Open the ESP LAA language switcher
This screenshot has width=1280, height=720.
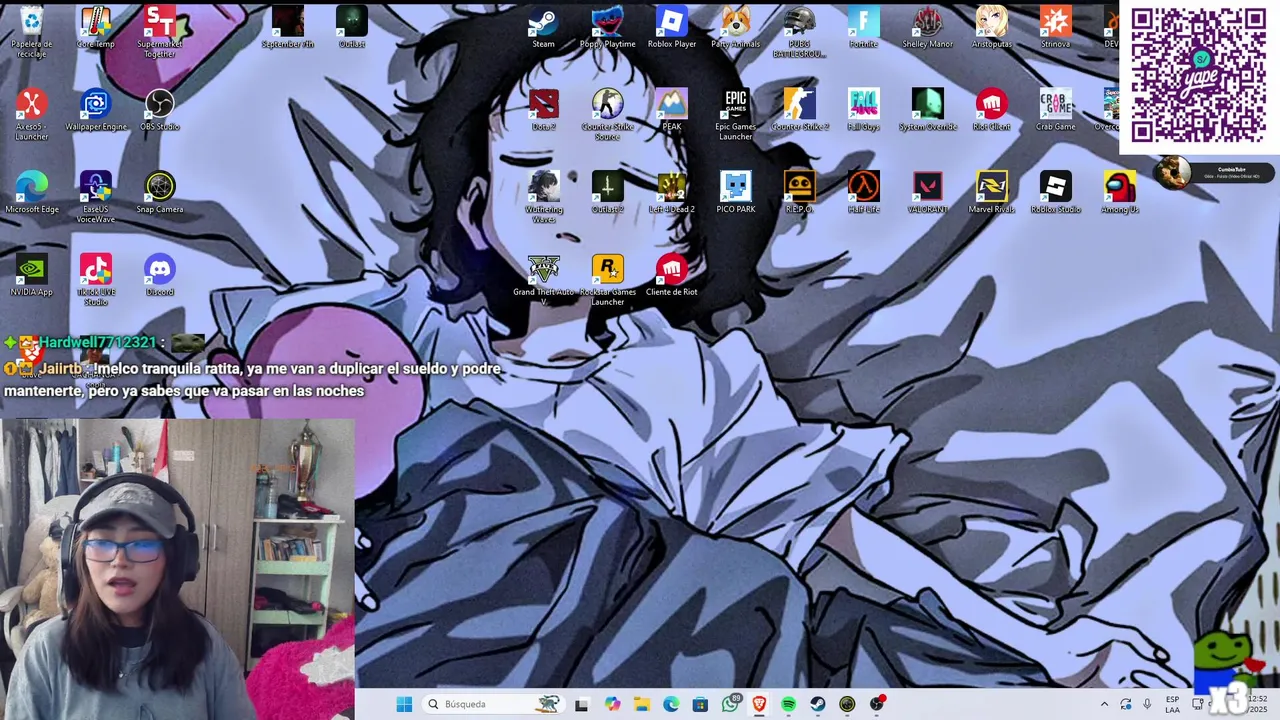pyautogui.click(x=1172, y=704)
